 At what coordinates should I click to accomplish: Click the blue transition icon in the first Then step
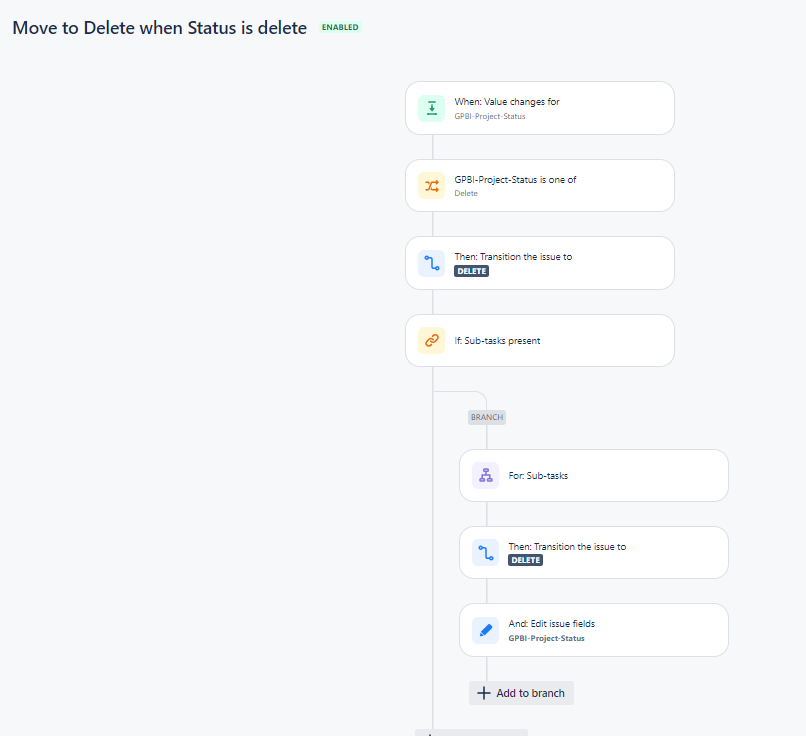(432, 263)
